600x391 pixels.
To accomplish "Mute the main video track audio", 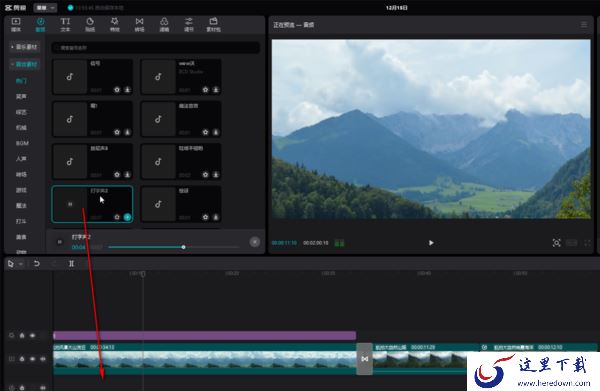I will [x=43, y=359].
